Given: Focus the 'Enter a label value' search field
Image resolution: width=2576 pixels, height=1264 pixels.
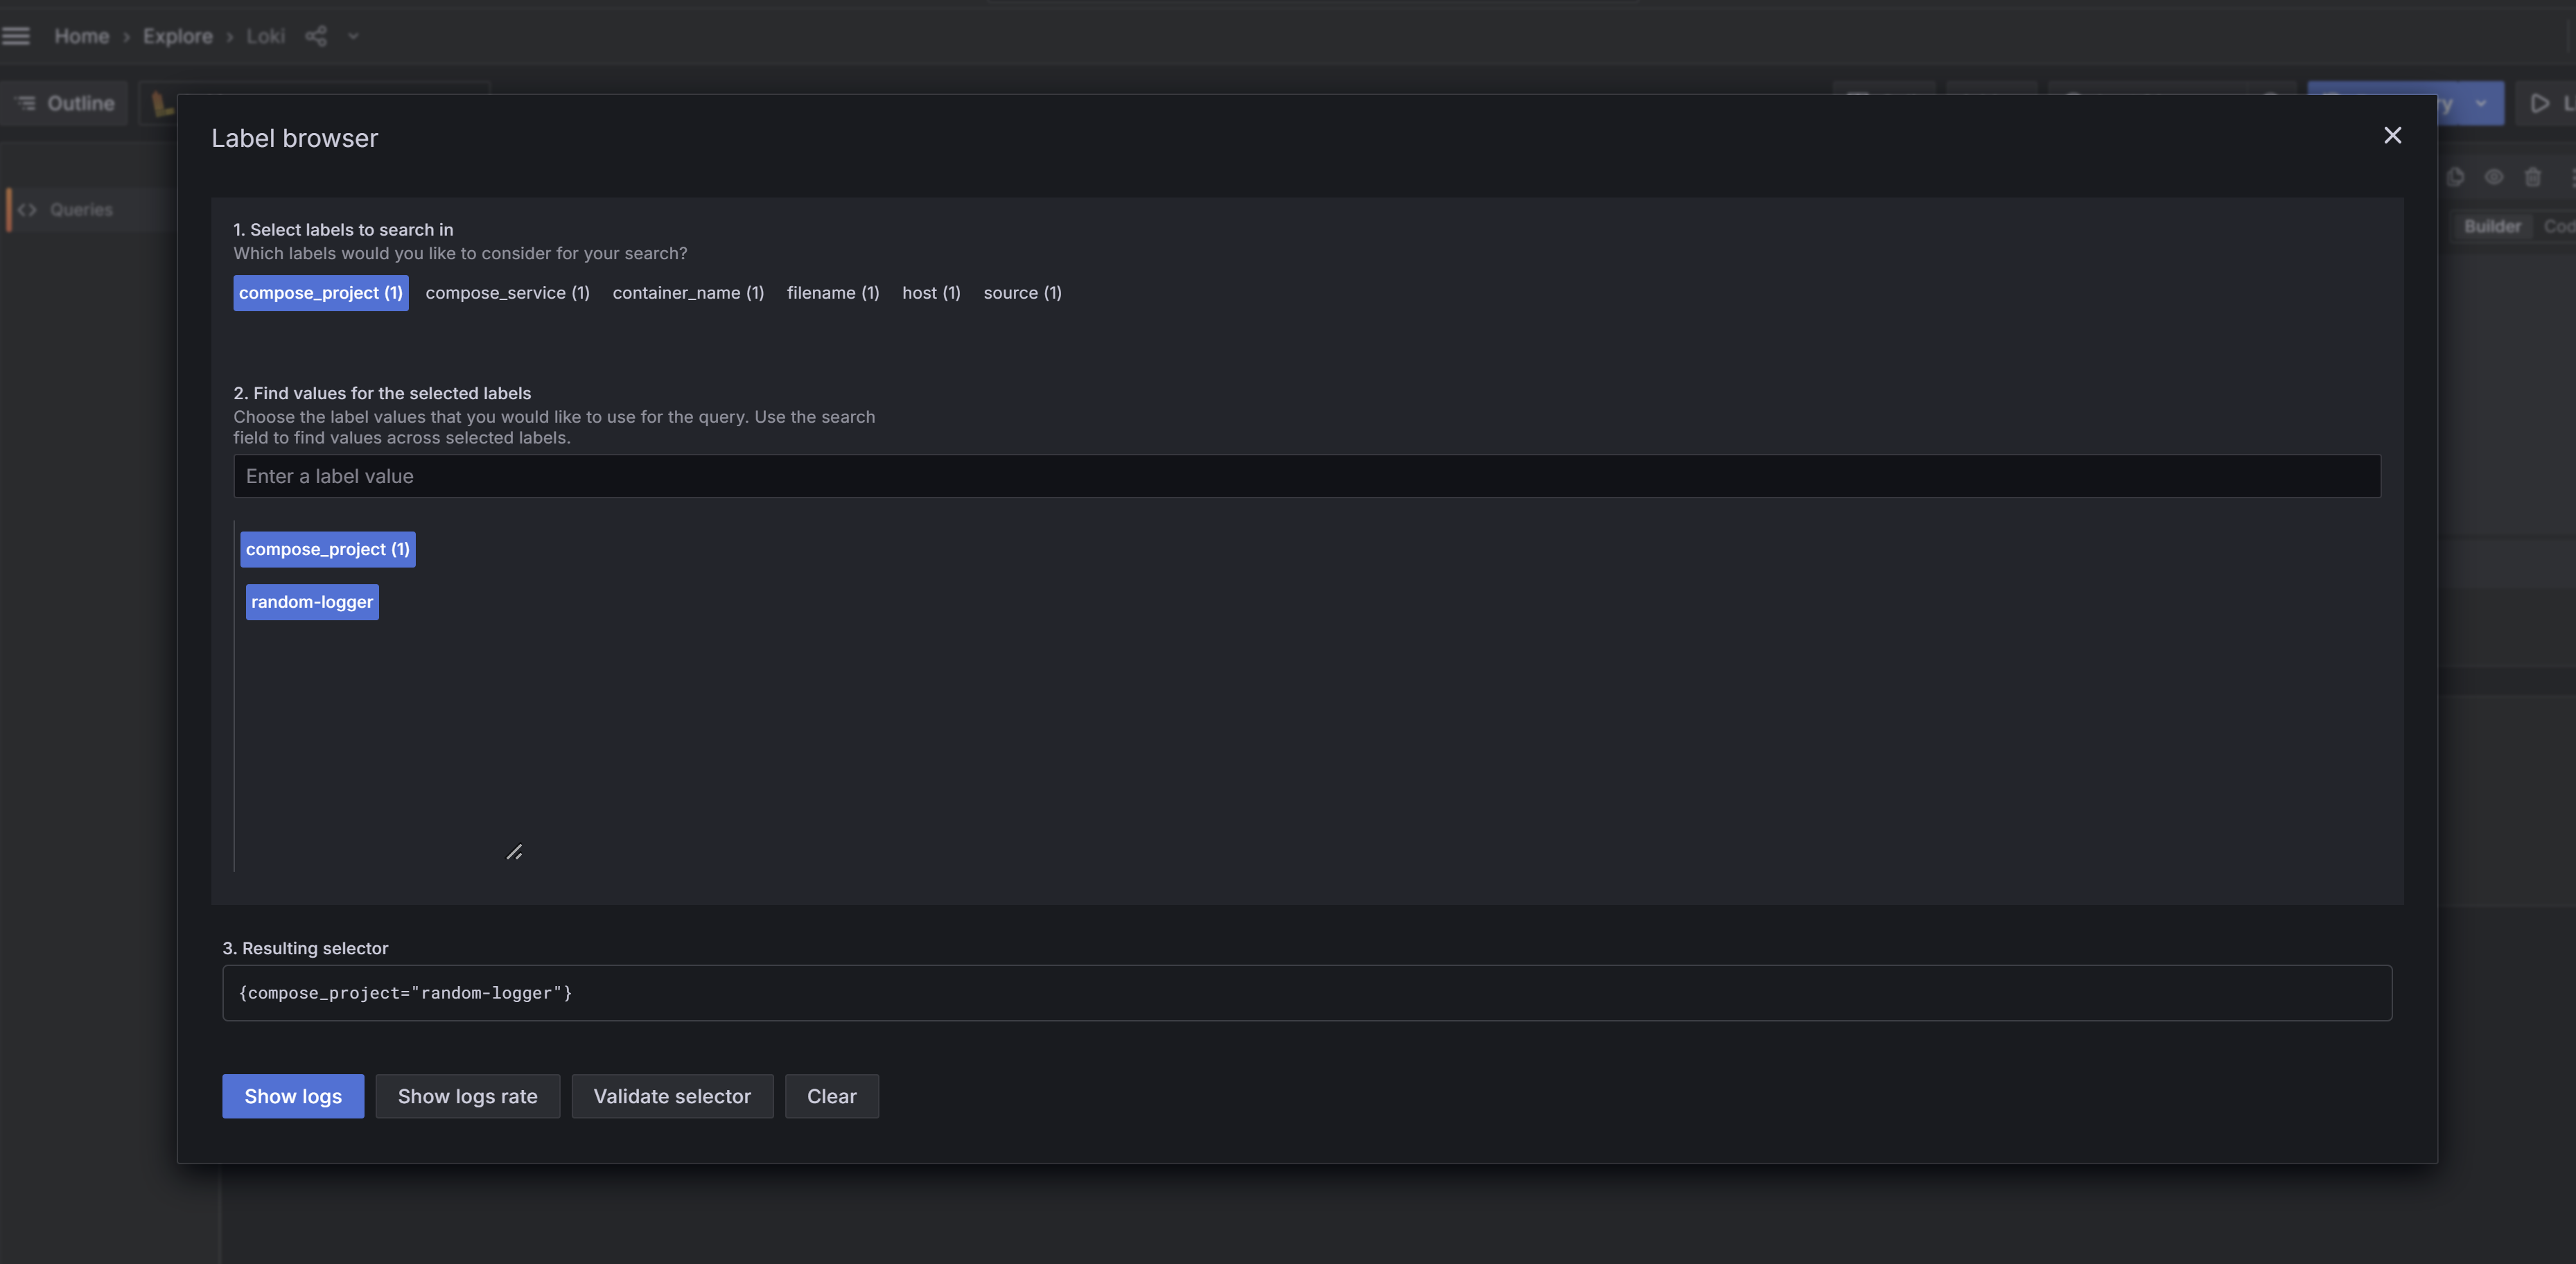Looking at the screenshot, I should pyautogui.click(x=1307, y=476).
